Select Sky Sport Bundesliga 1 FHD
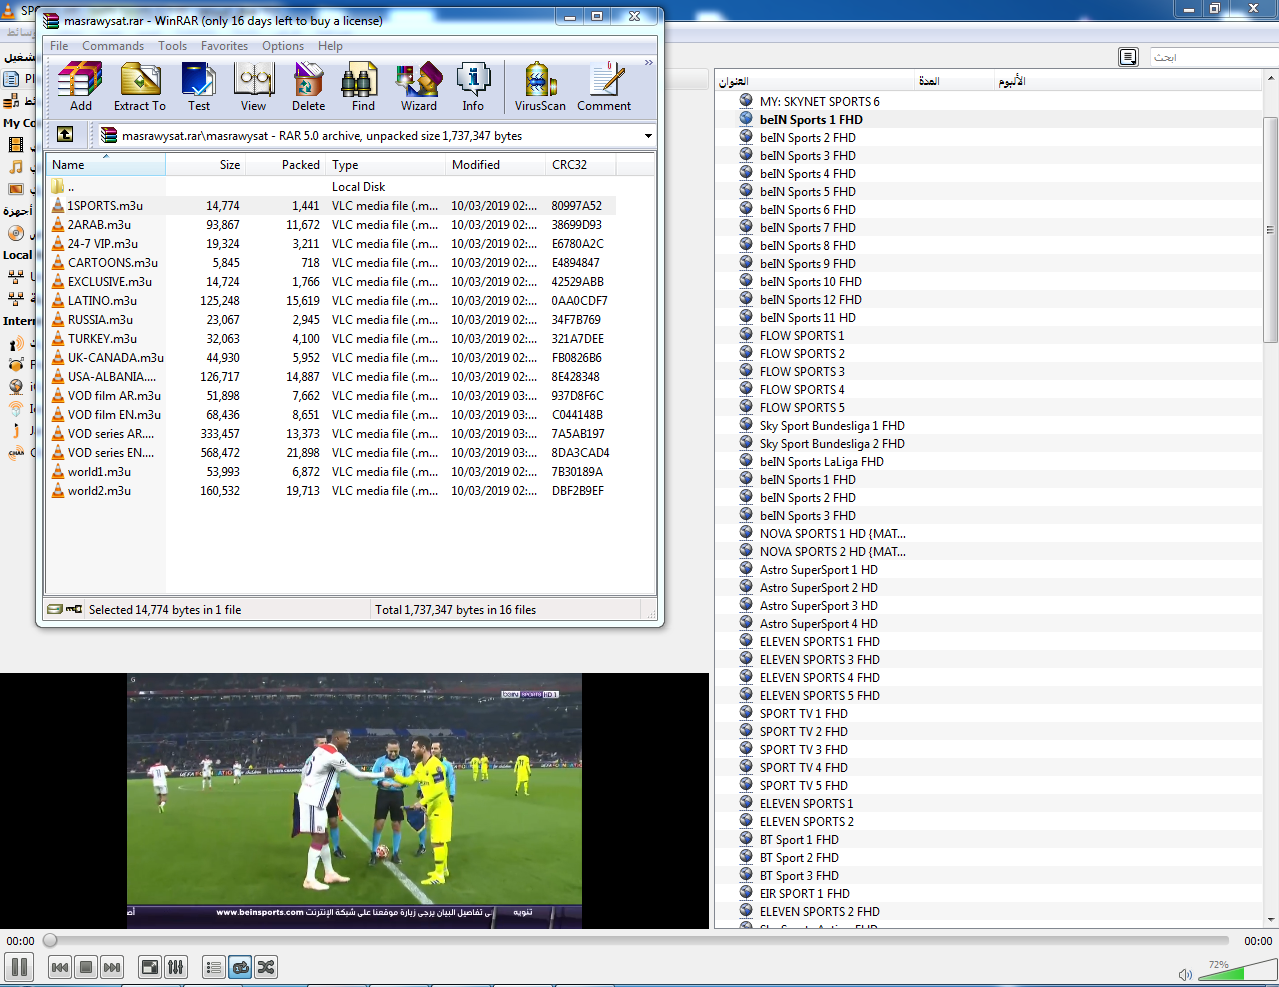This screenshot has height=987, width=1279. (x=832, y=426)
